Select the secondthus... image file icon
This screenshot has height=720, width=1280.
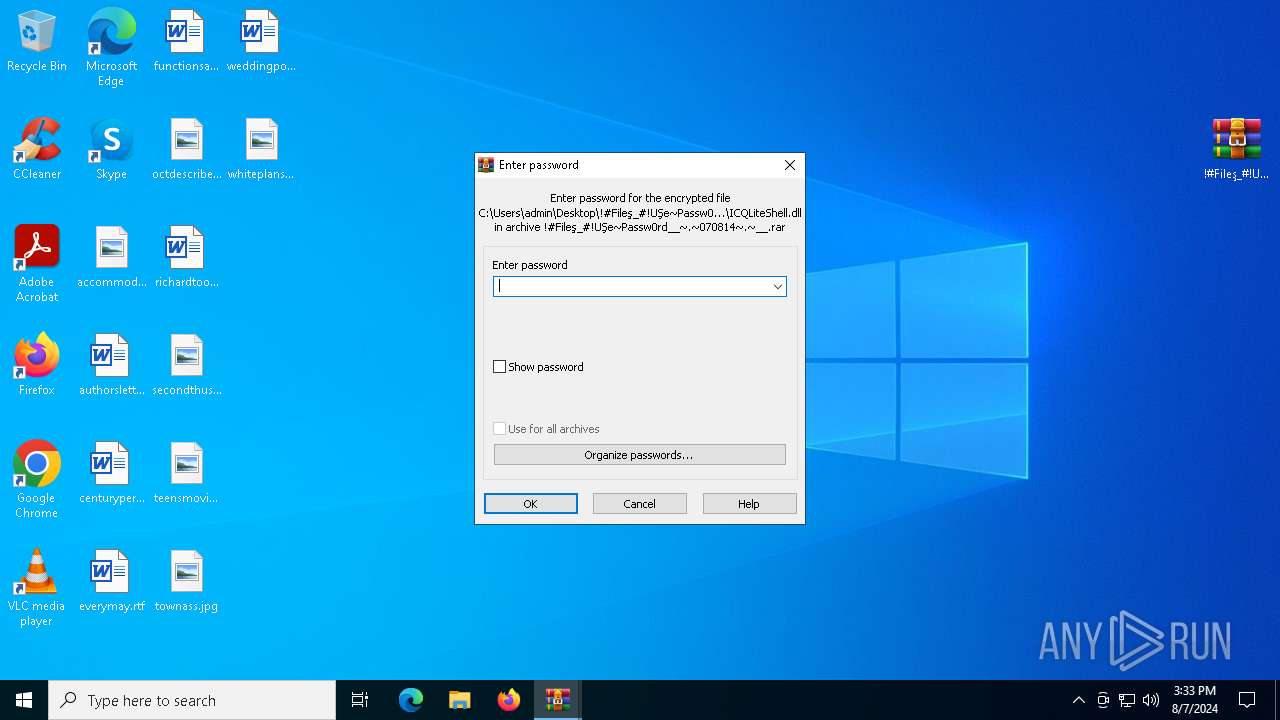(186, 366)
